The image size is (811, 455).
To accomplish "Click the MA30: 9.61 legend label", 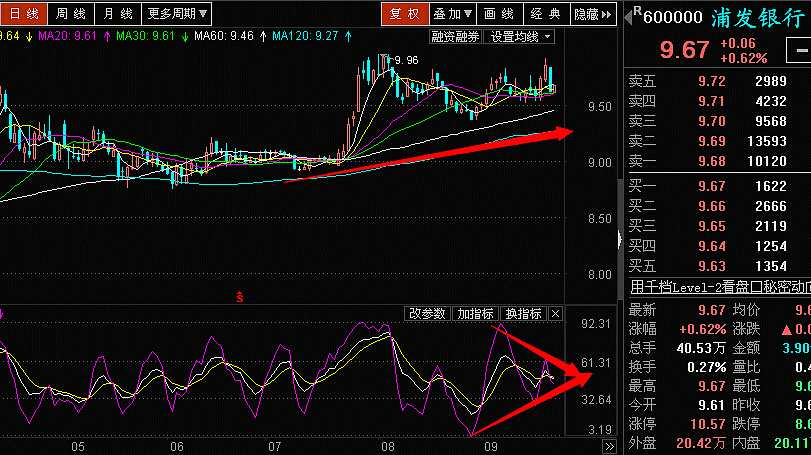I will point(145,36).
